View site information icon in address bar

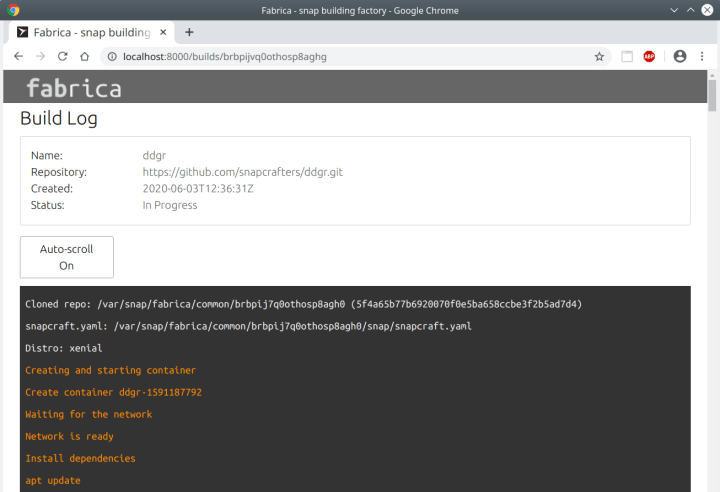coord(112,57)
